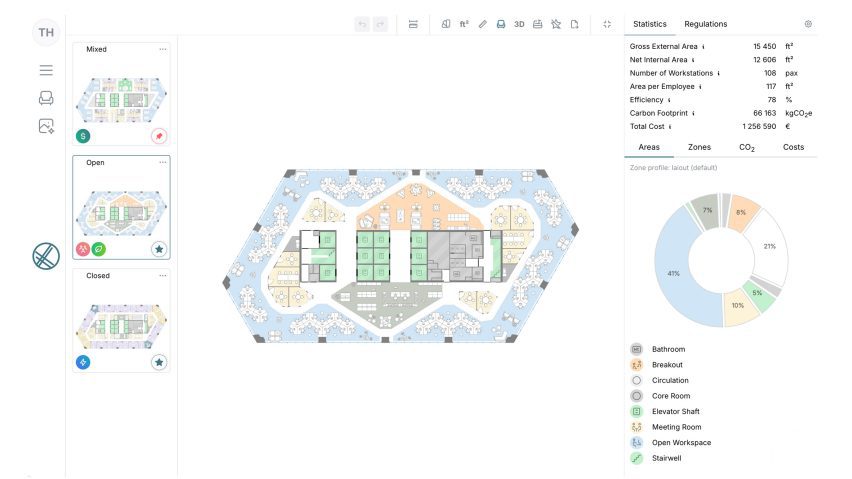The image size is (852, 479).
Task: Click the undo arrow in the toolbar
Action: [x=362, y=24]
